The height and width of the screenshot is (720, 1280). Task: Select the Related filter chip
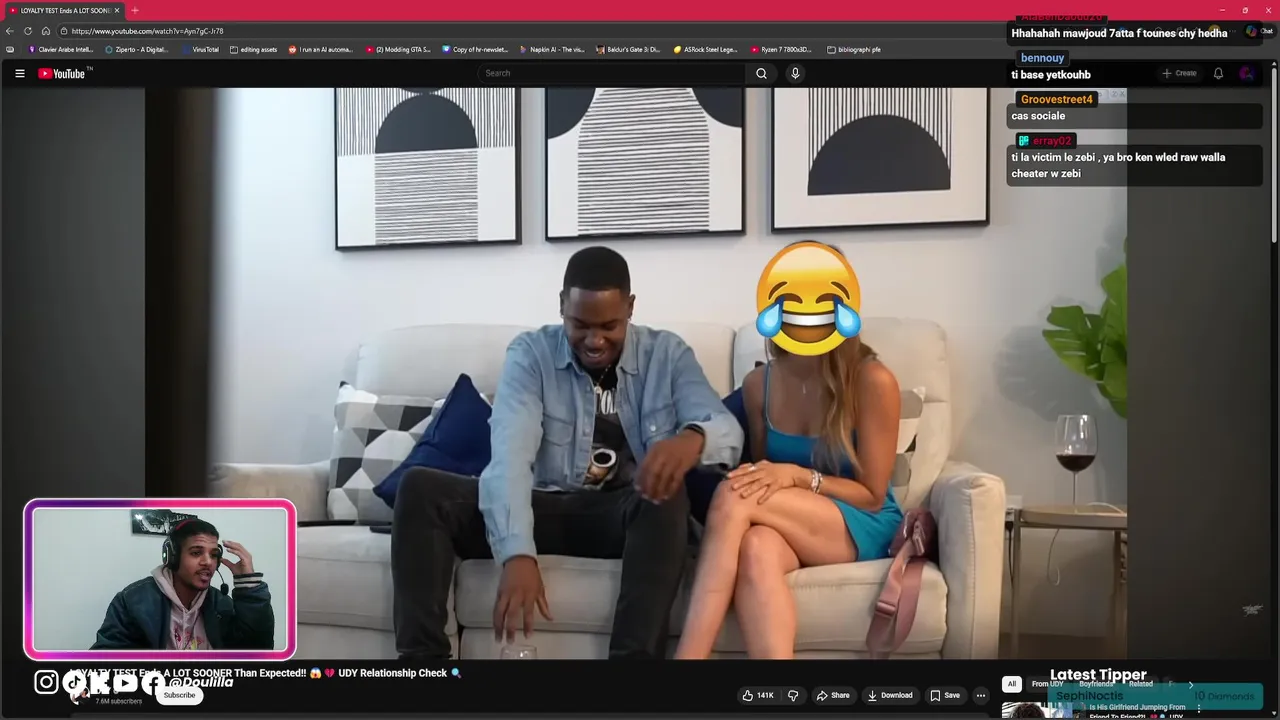click(1141, 684)
